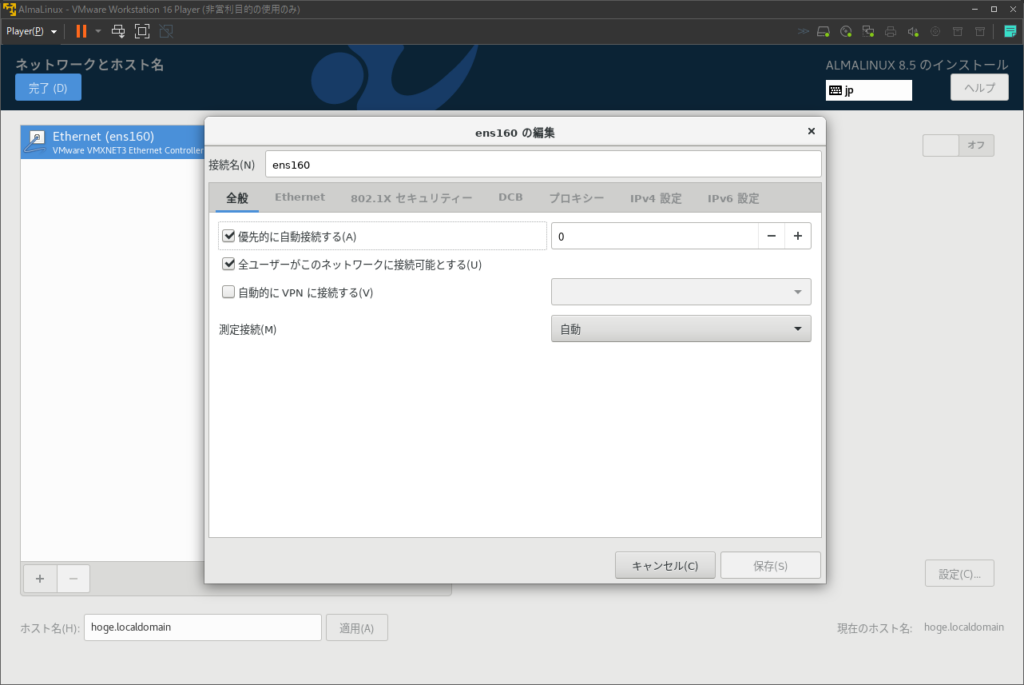Open the 802.1X セキュリティー tab

pos(411,198)
